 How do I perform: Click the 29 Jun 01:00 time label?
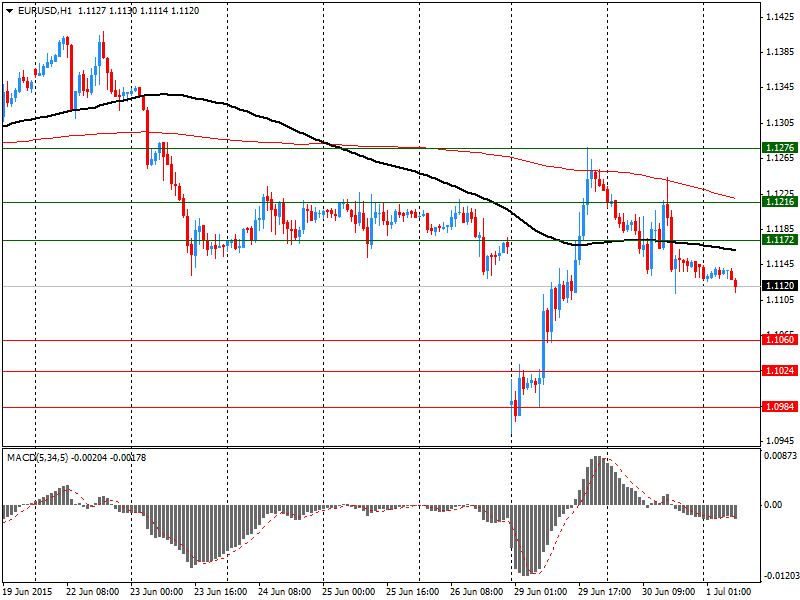coord(540,592)
